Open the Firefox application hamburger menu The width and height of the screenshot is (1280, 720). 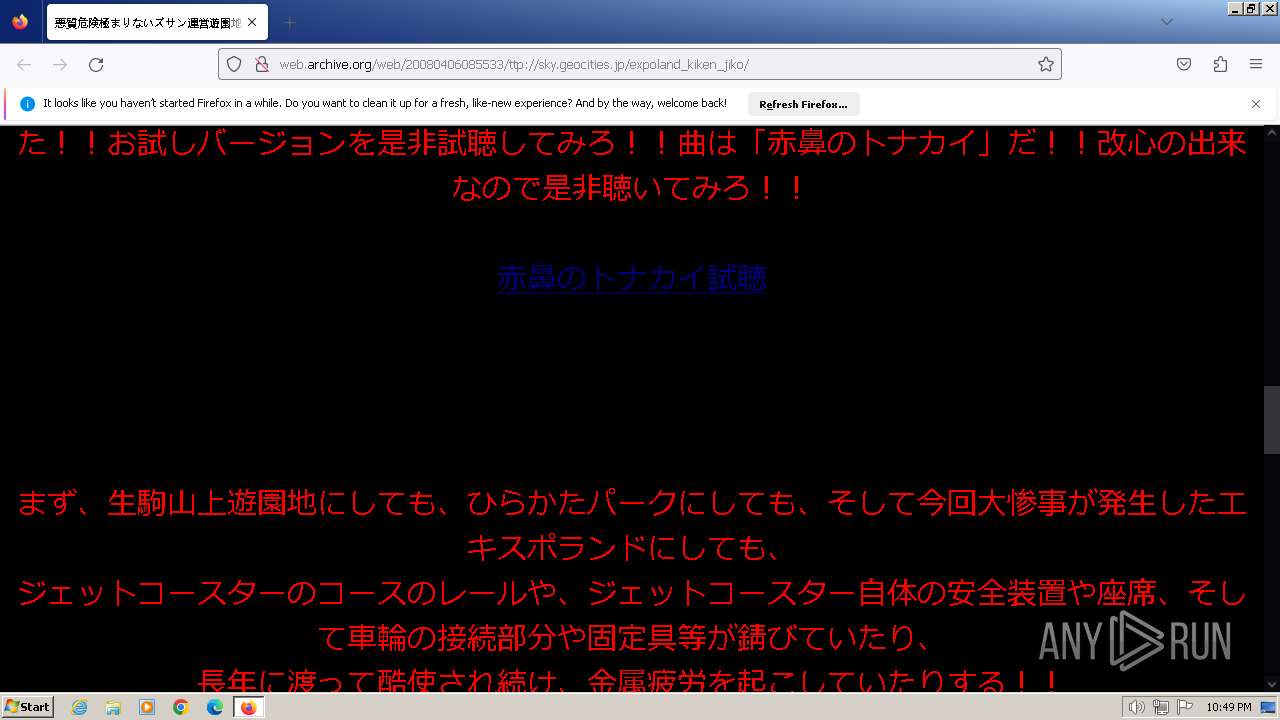click(x=1256, y=64)
